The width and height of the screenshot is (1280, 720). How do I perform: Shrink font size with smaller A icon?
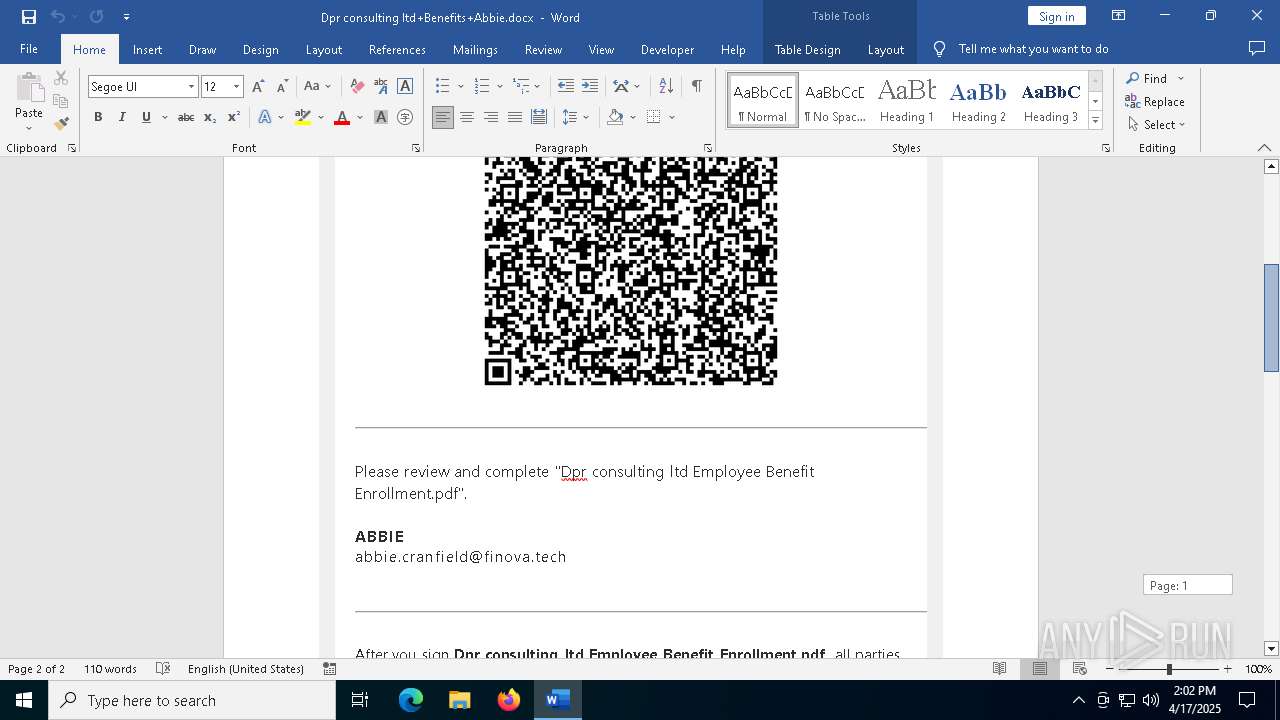[x=282, y=86]
